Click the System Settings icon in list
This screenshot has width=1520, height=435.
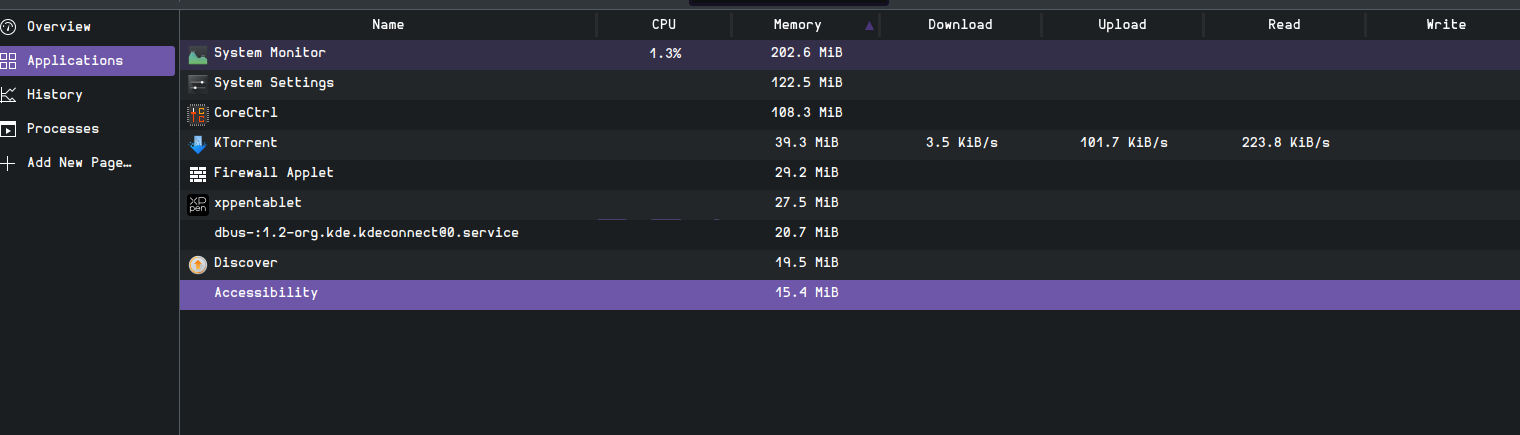click(197, 84)
